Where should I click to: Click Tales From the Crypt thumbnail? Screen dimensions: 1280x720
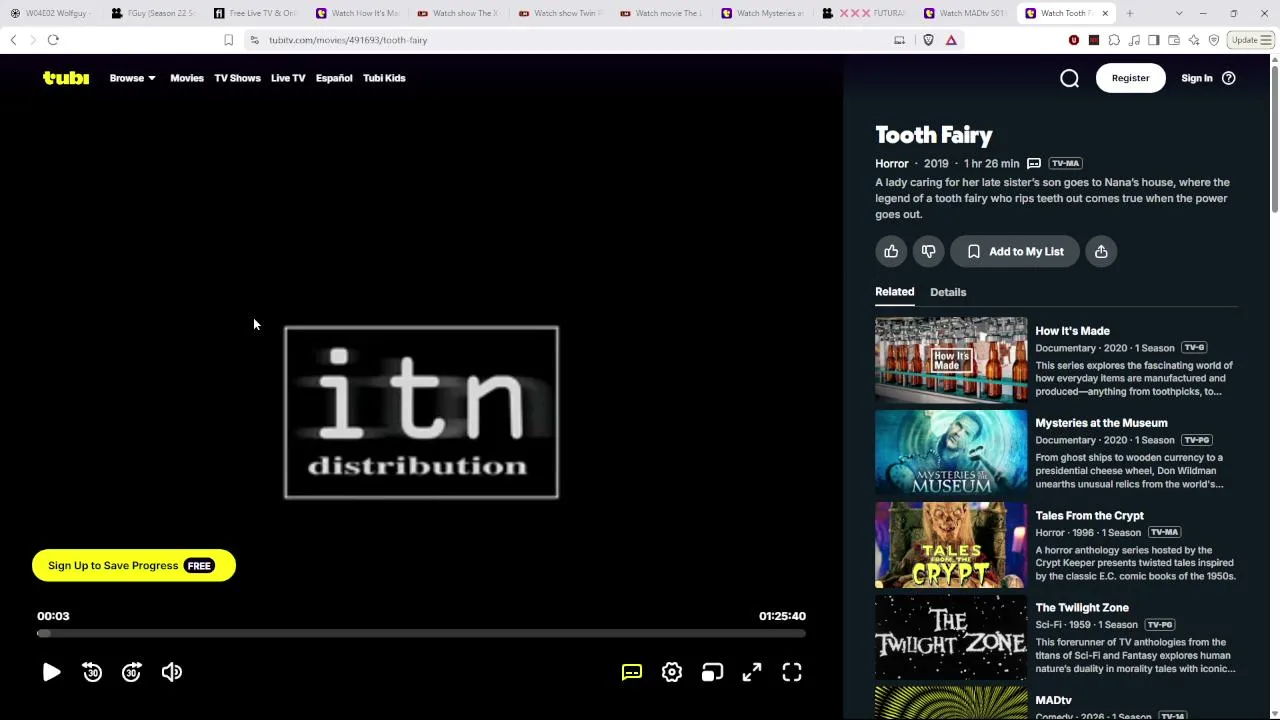click(x=951, y=545)
